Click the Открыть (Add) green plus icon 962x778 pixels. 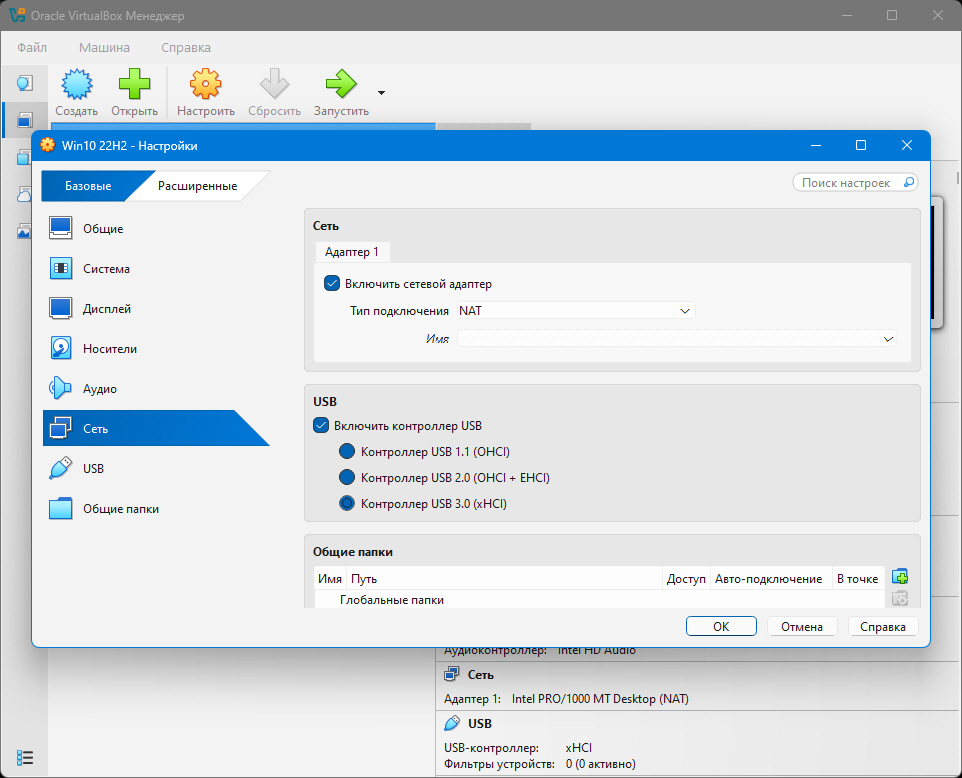click(134, 84)
